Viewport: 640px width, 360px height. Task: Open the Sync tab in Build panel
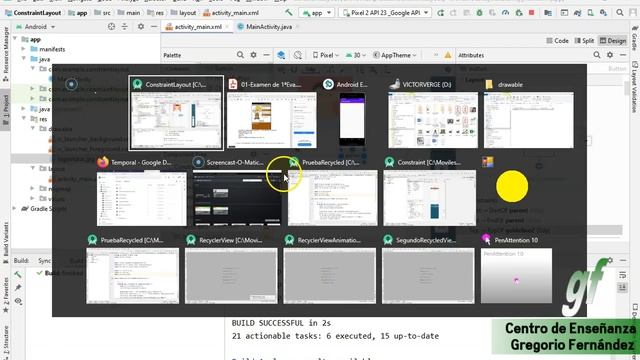pyautogui.click(x=44, y=260)
